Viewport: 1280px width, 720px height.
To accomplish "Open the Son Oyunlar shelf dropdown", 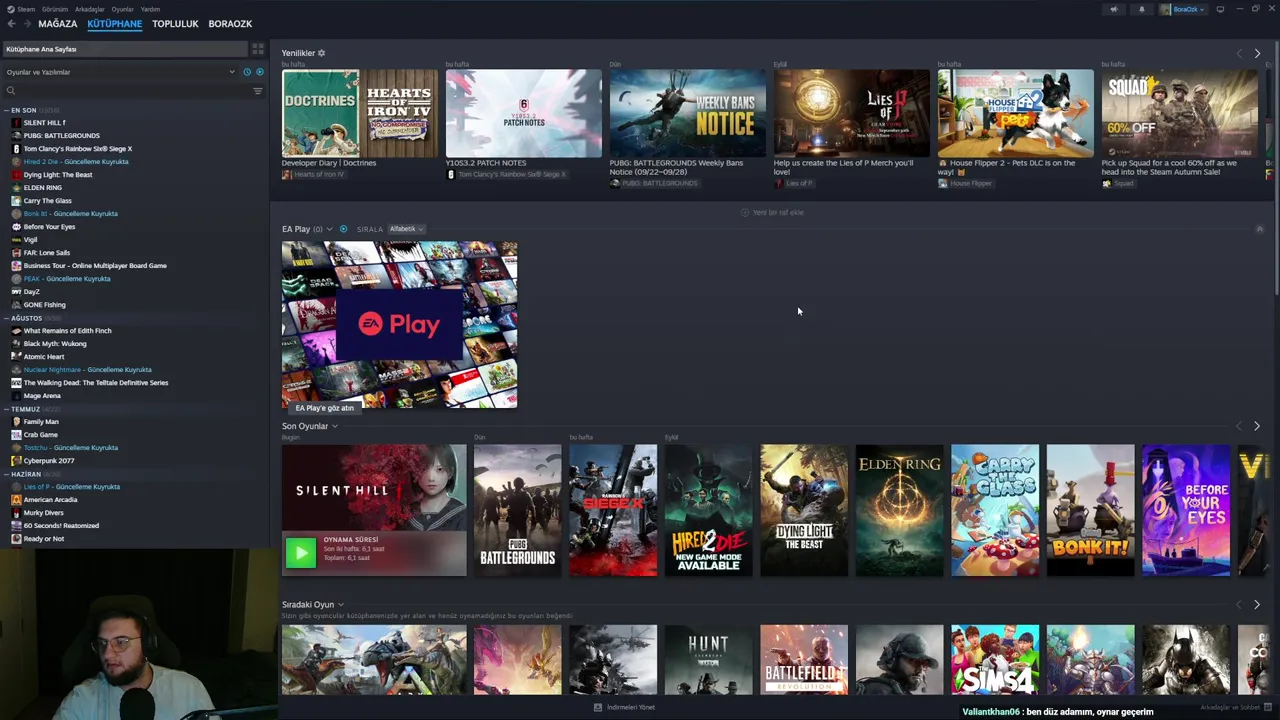I will coord(335,426).
